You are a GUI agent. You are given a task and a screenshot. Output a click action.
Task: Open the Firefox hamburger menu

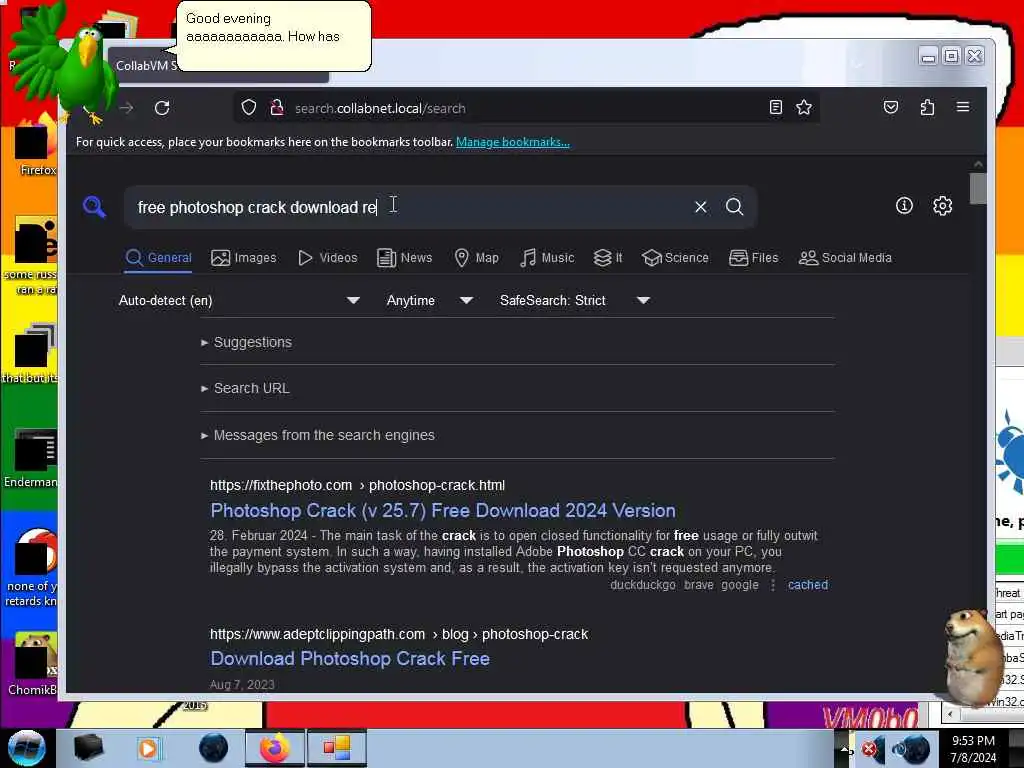(x=963, y=107)
